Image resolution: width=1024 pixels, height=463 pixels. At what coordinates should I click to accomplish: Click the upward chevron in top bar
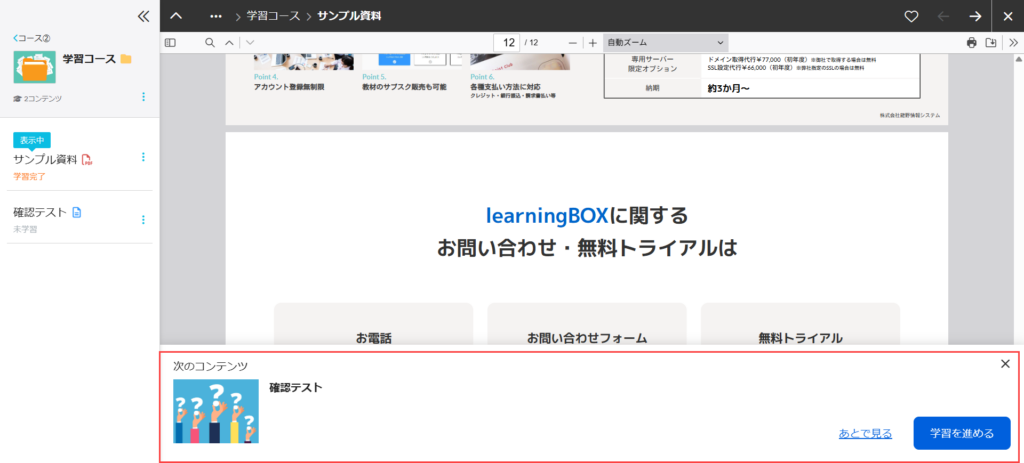coord(176,16)
